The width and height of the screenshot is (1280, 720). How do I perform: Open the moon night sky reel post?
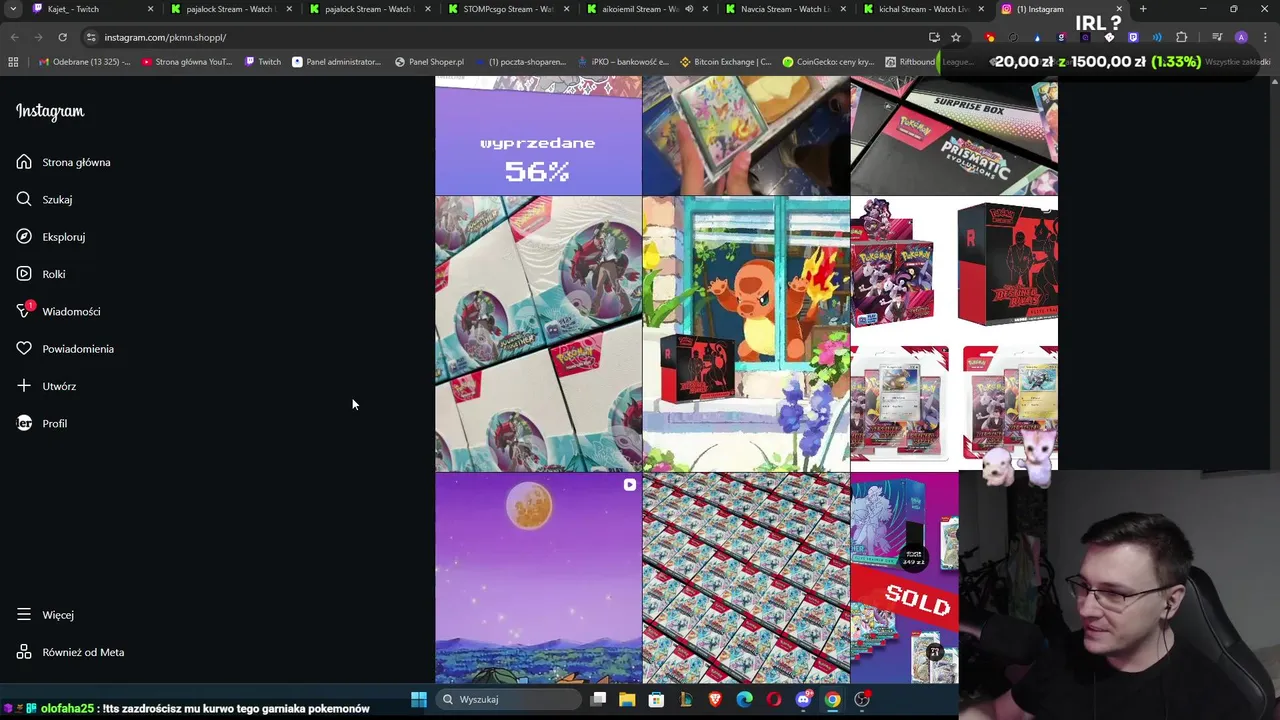[x=538, y=578]
